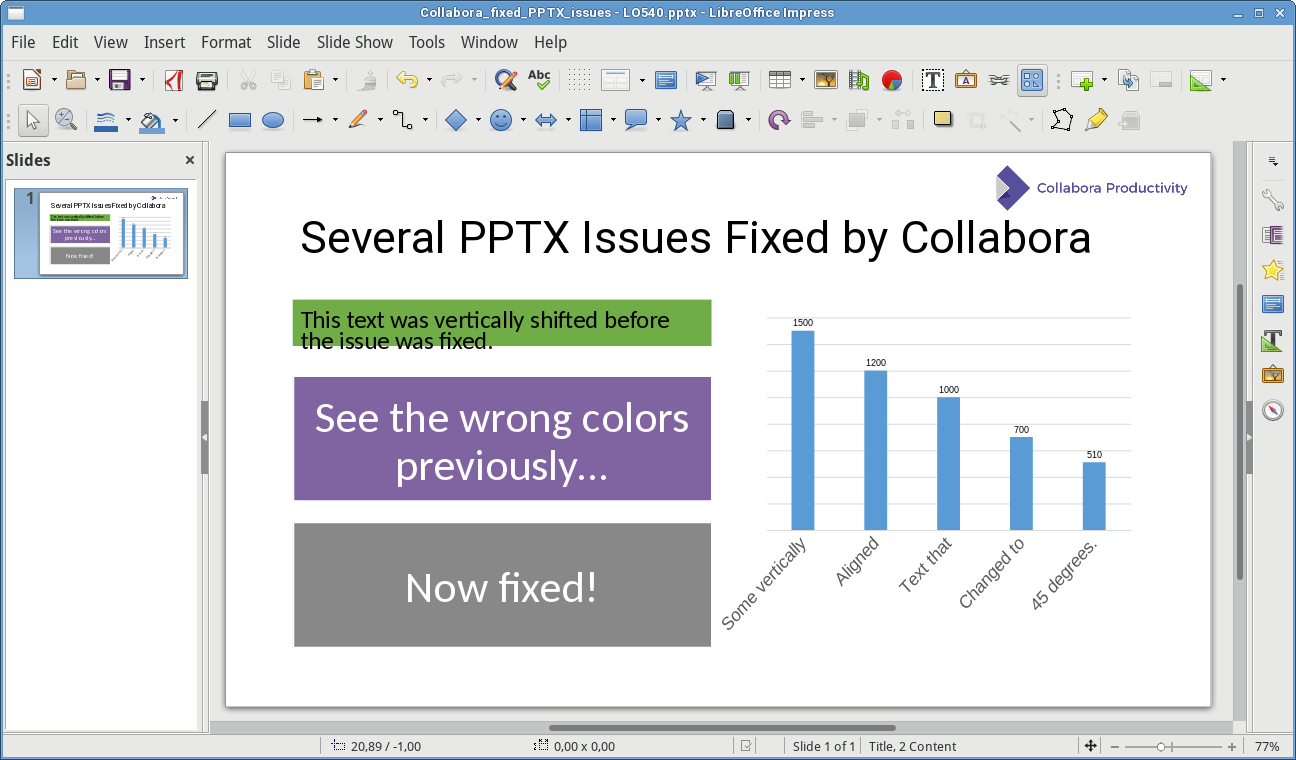Viewport: 1296px width, 760px height.
Task: Click the Undo arrow
Action: click(x=407, y=80)
